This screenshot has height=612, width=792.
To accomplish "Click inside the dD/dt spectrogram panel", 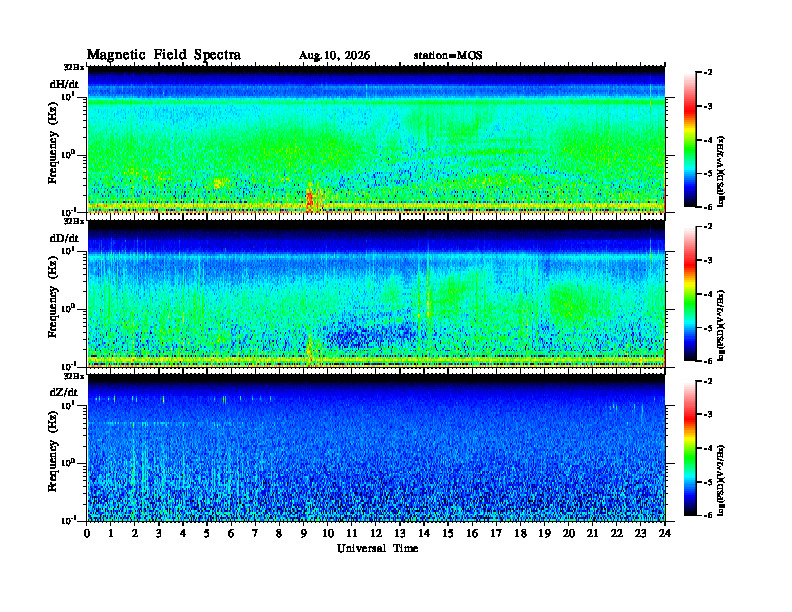I will pyautogui.click(x=376, y=293).
